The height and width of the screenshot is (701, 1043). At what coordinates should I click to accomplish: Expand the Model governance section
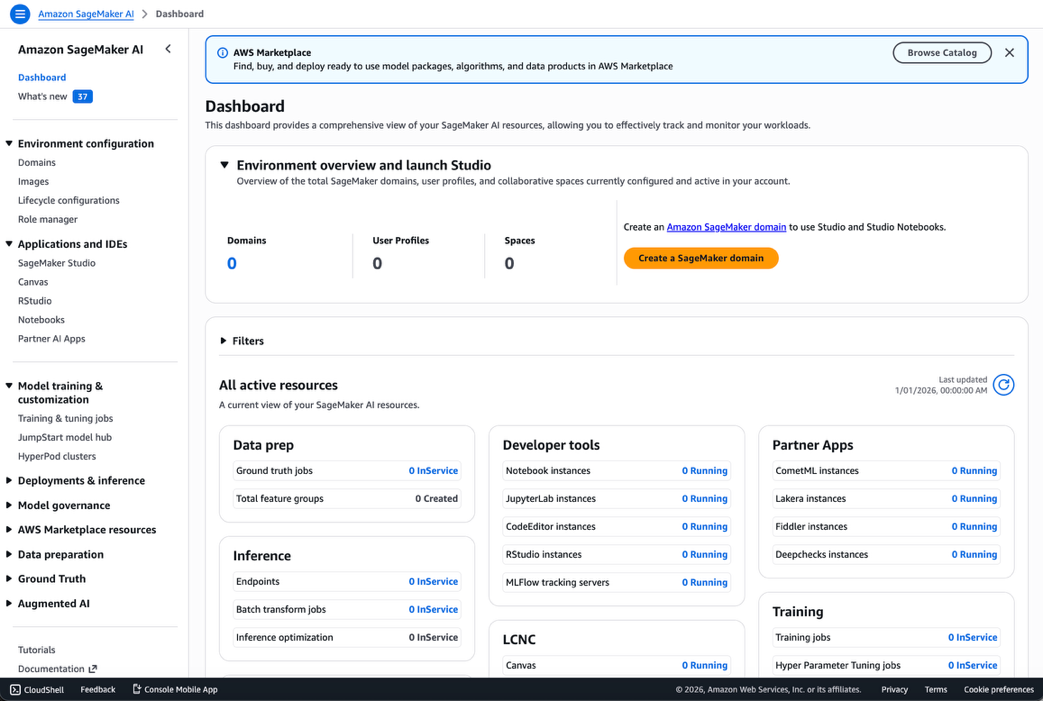(9, 505)
